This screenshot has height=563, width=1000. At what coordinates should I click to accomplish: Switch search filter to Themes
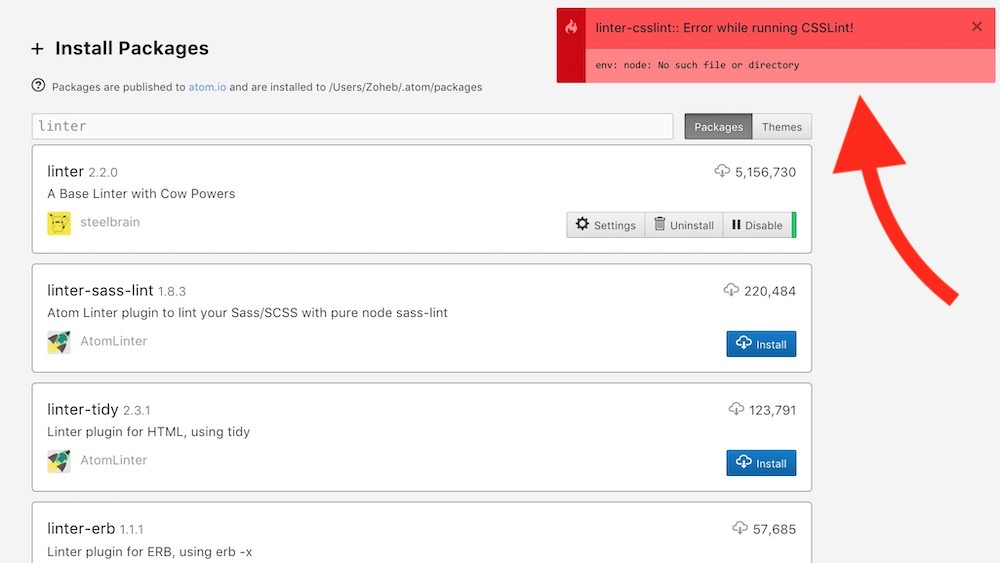781,127
